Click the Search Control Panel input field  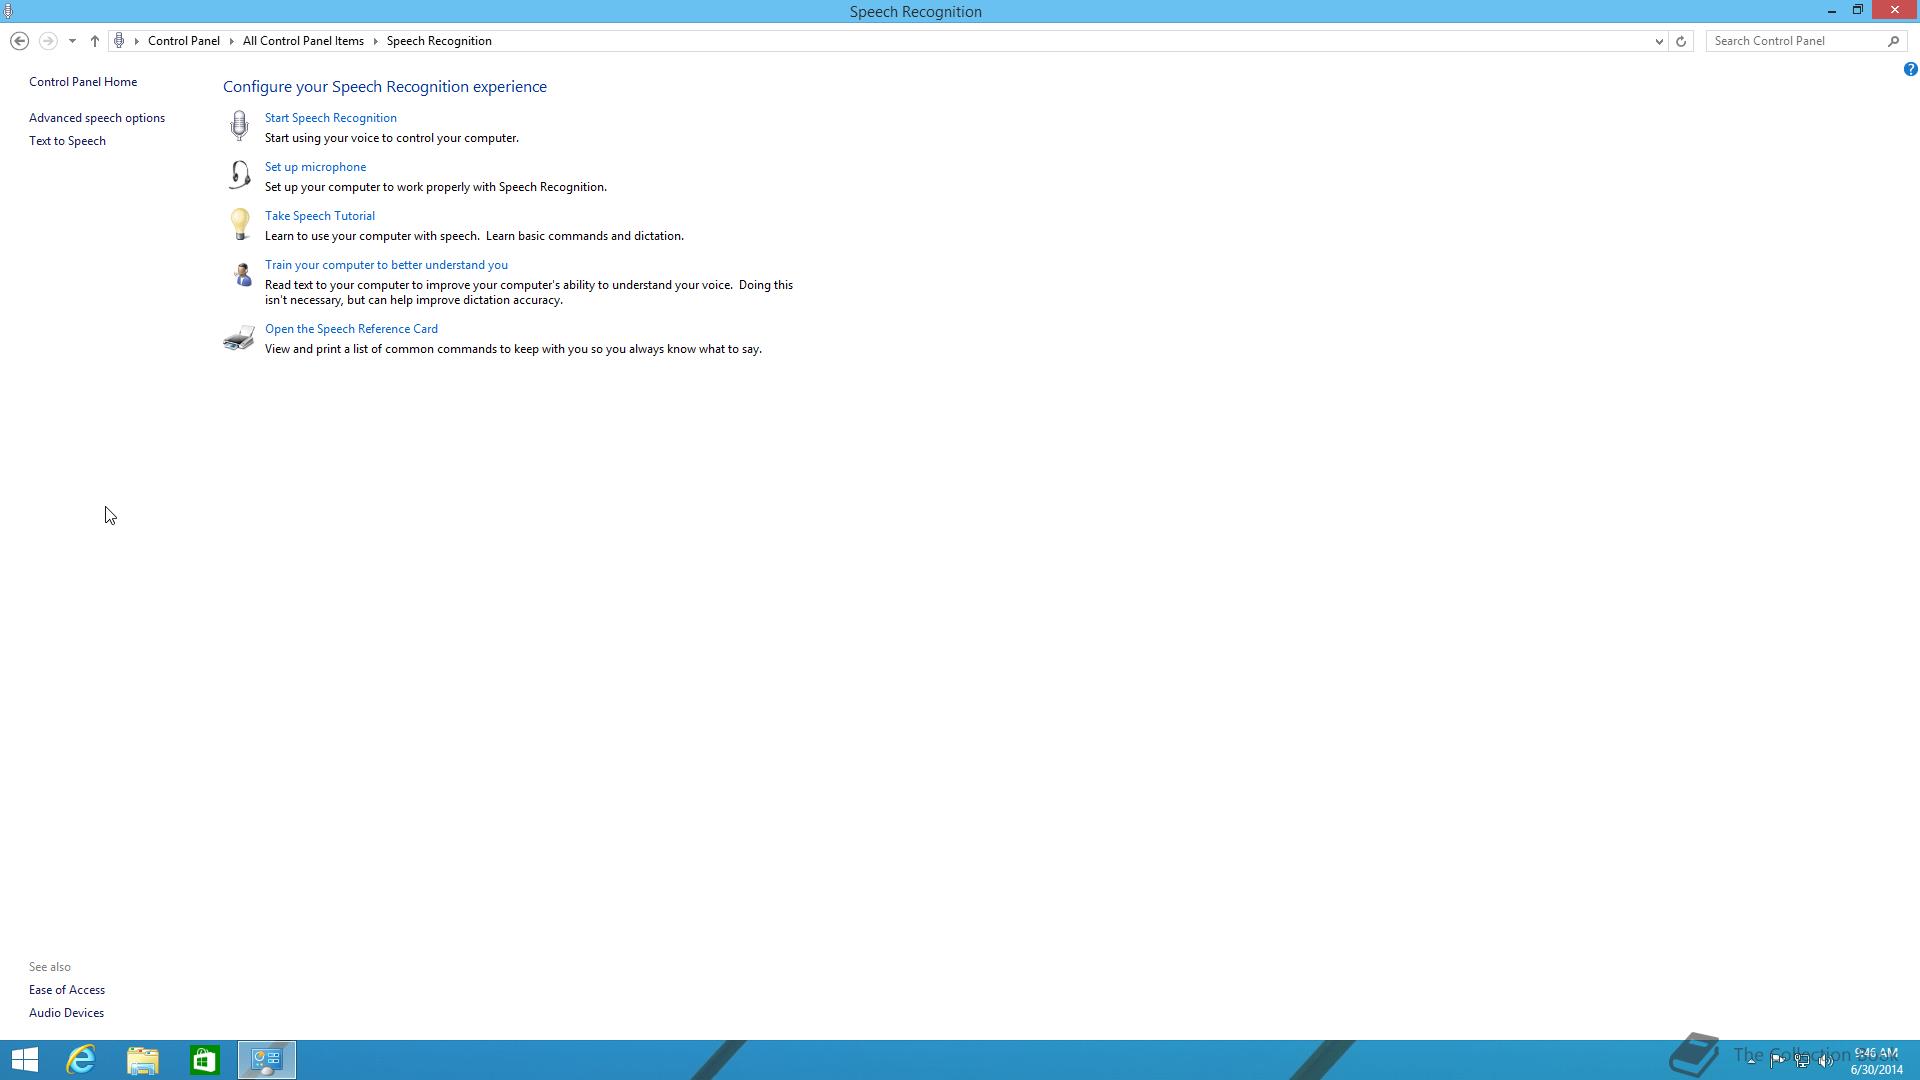[1797, 41]
